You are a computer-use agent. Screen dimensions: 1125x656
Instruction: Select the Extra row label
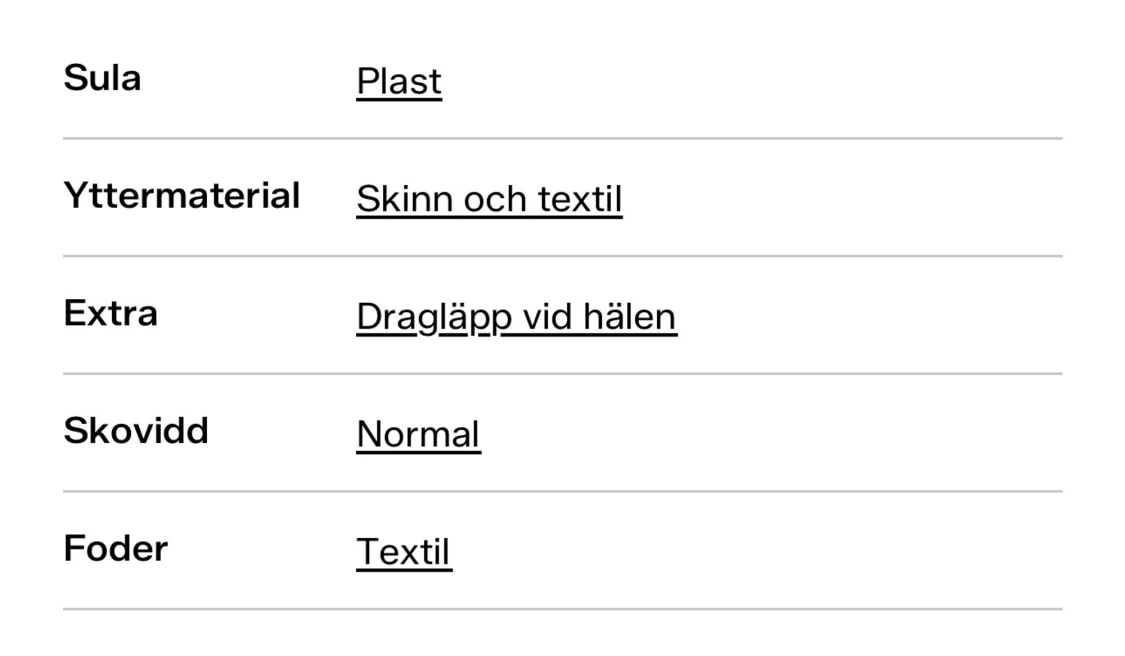110,314
